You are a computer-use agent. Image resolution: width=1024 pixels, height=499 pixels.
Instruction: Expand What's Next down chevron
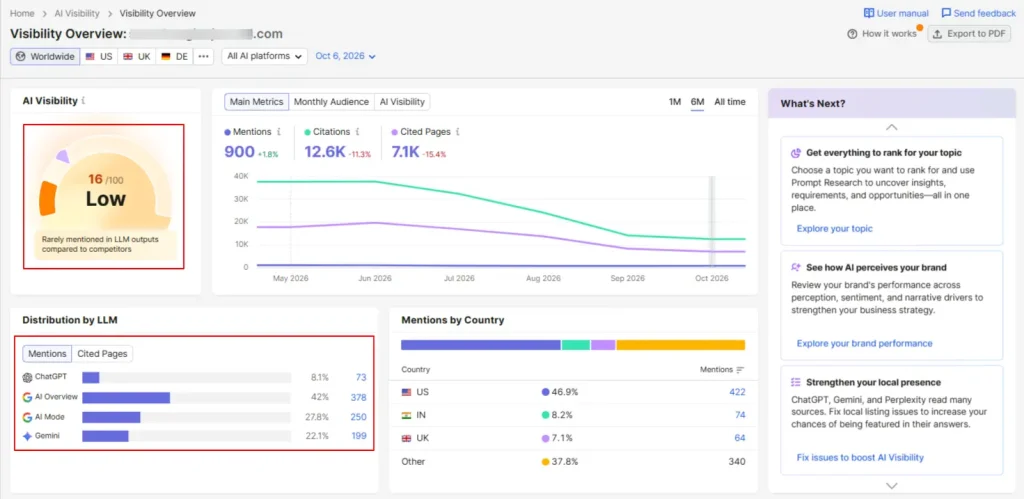pyautogui.click(x=891, y=485)
